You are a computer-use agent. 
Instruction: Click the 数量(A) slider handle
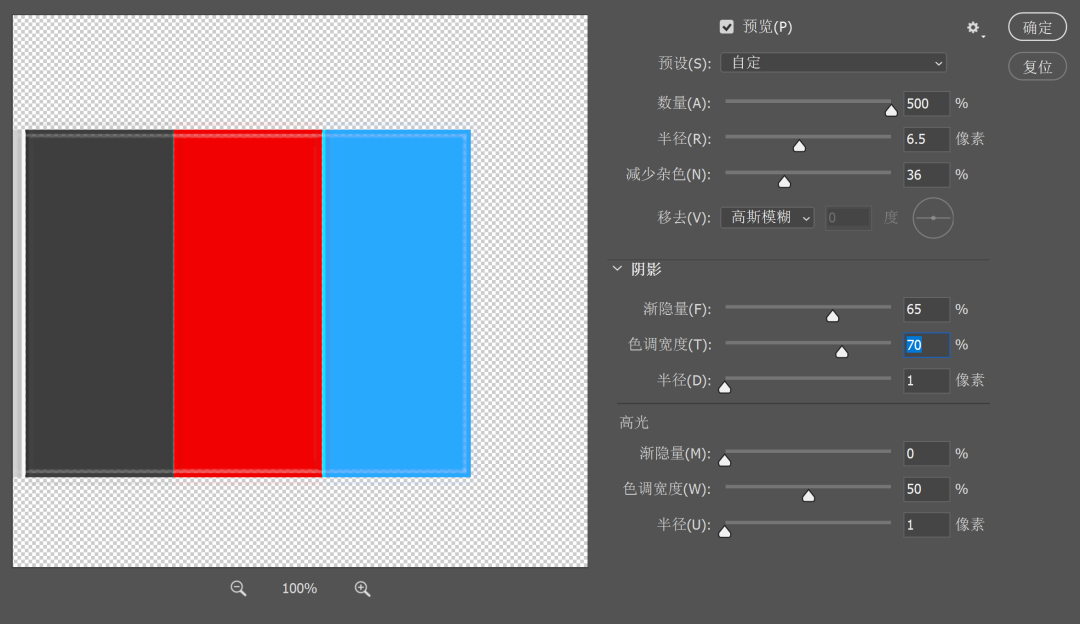point(891,110)
